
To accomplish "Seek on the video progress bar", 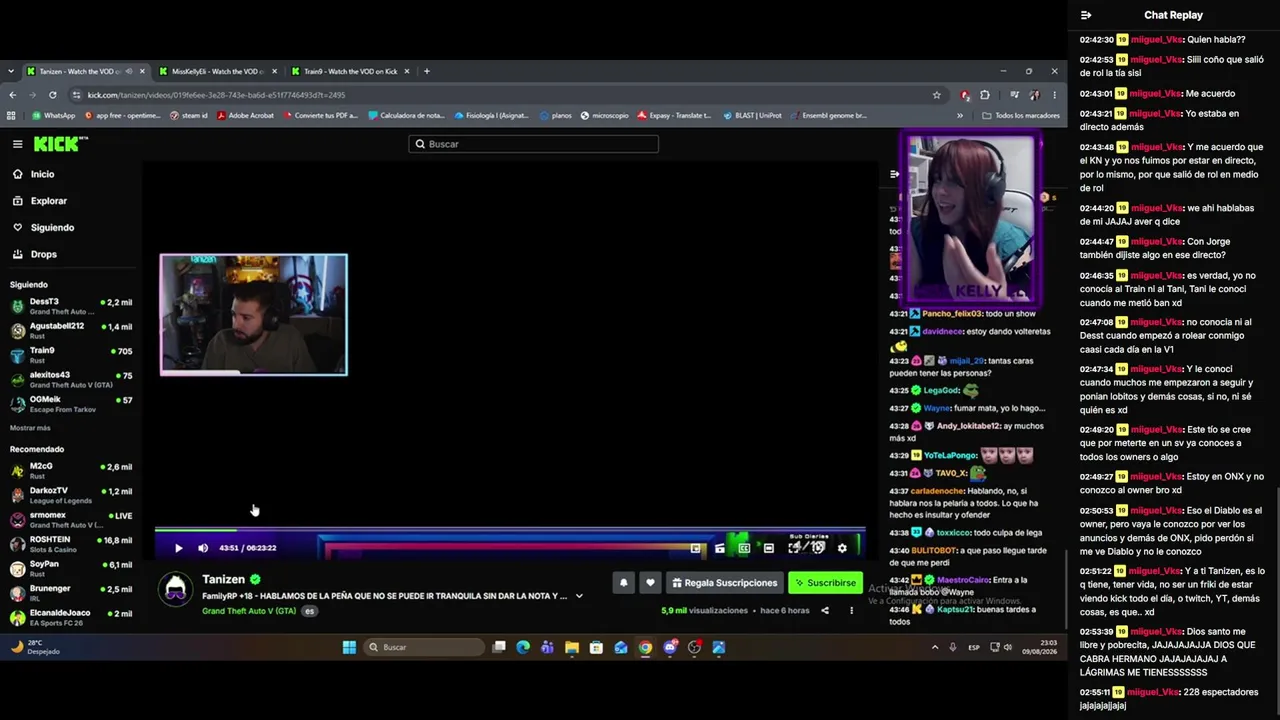I will [x=510, y=530].
